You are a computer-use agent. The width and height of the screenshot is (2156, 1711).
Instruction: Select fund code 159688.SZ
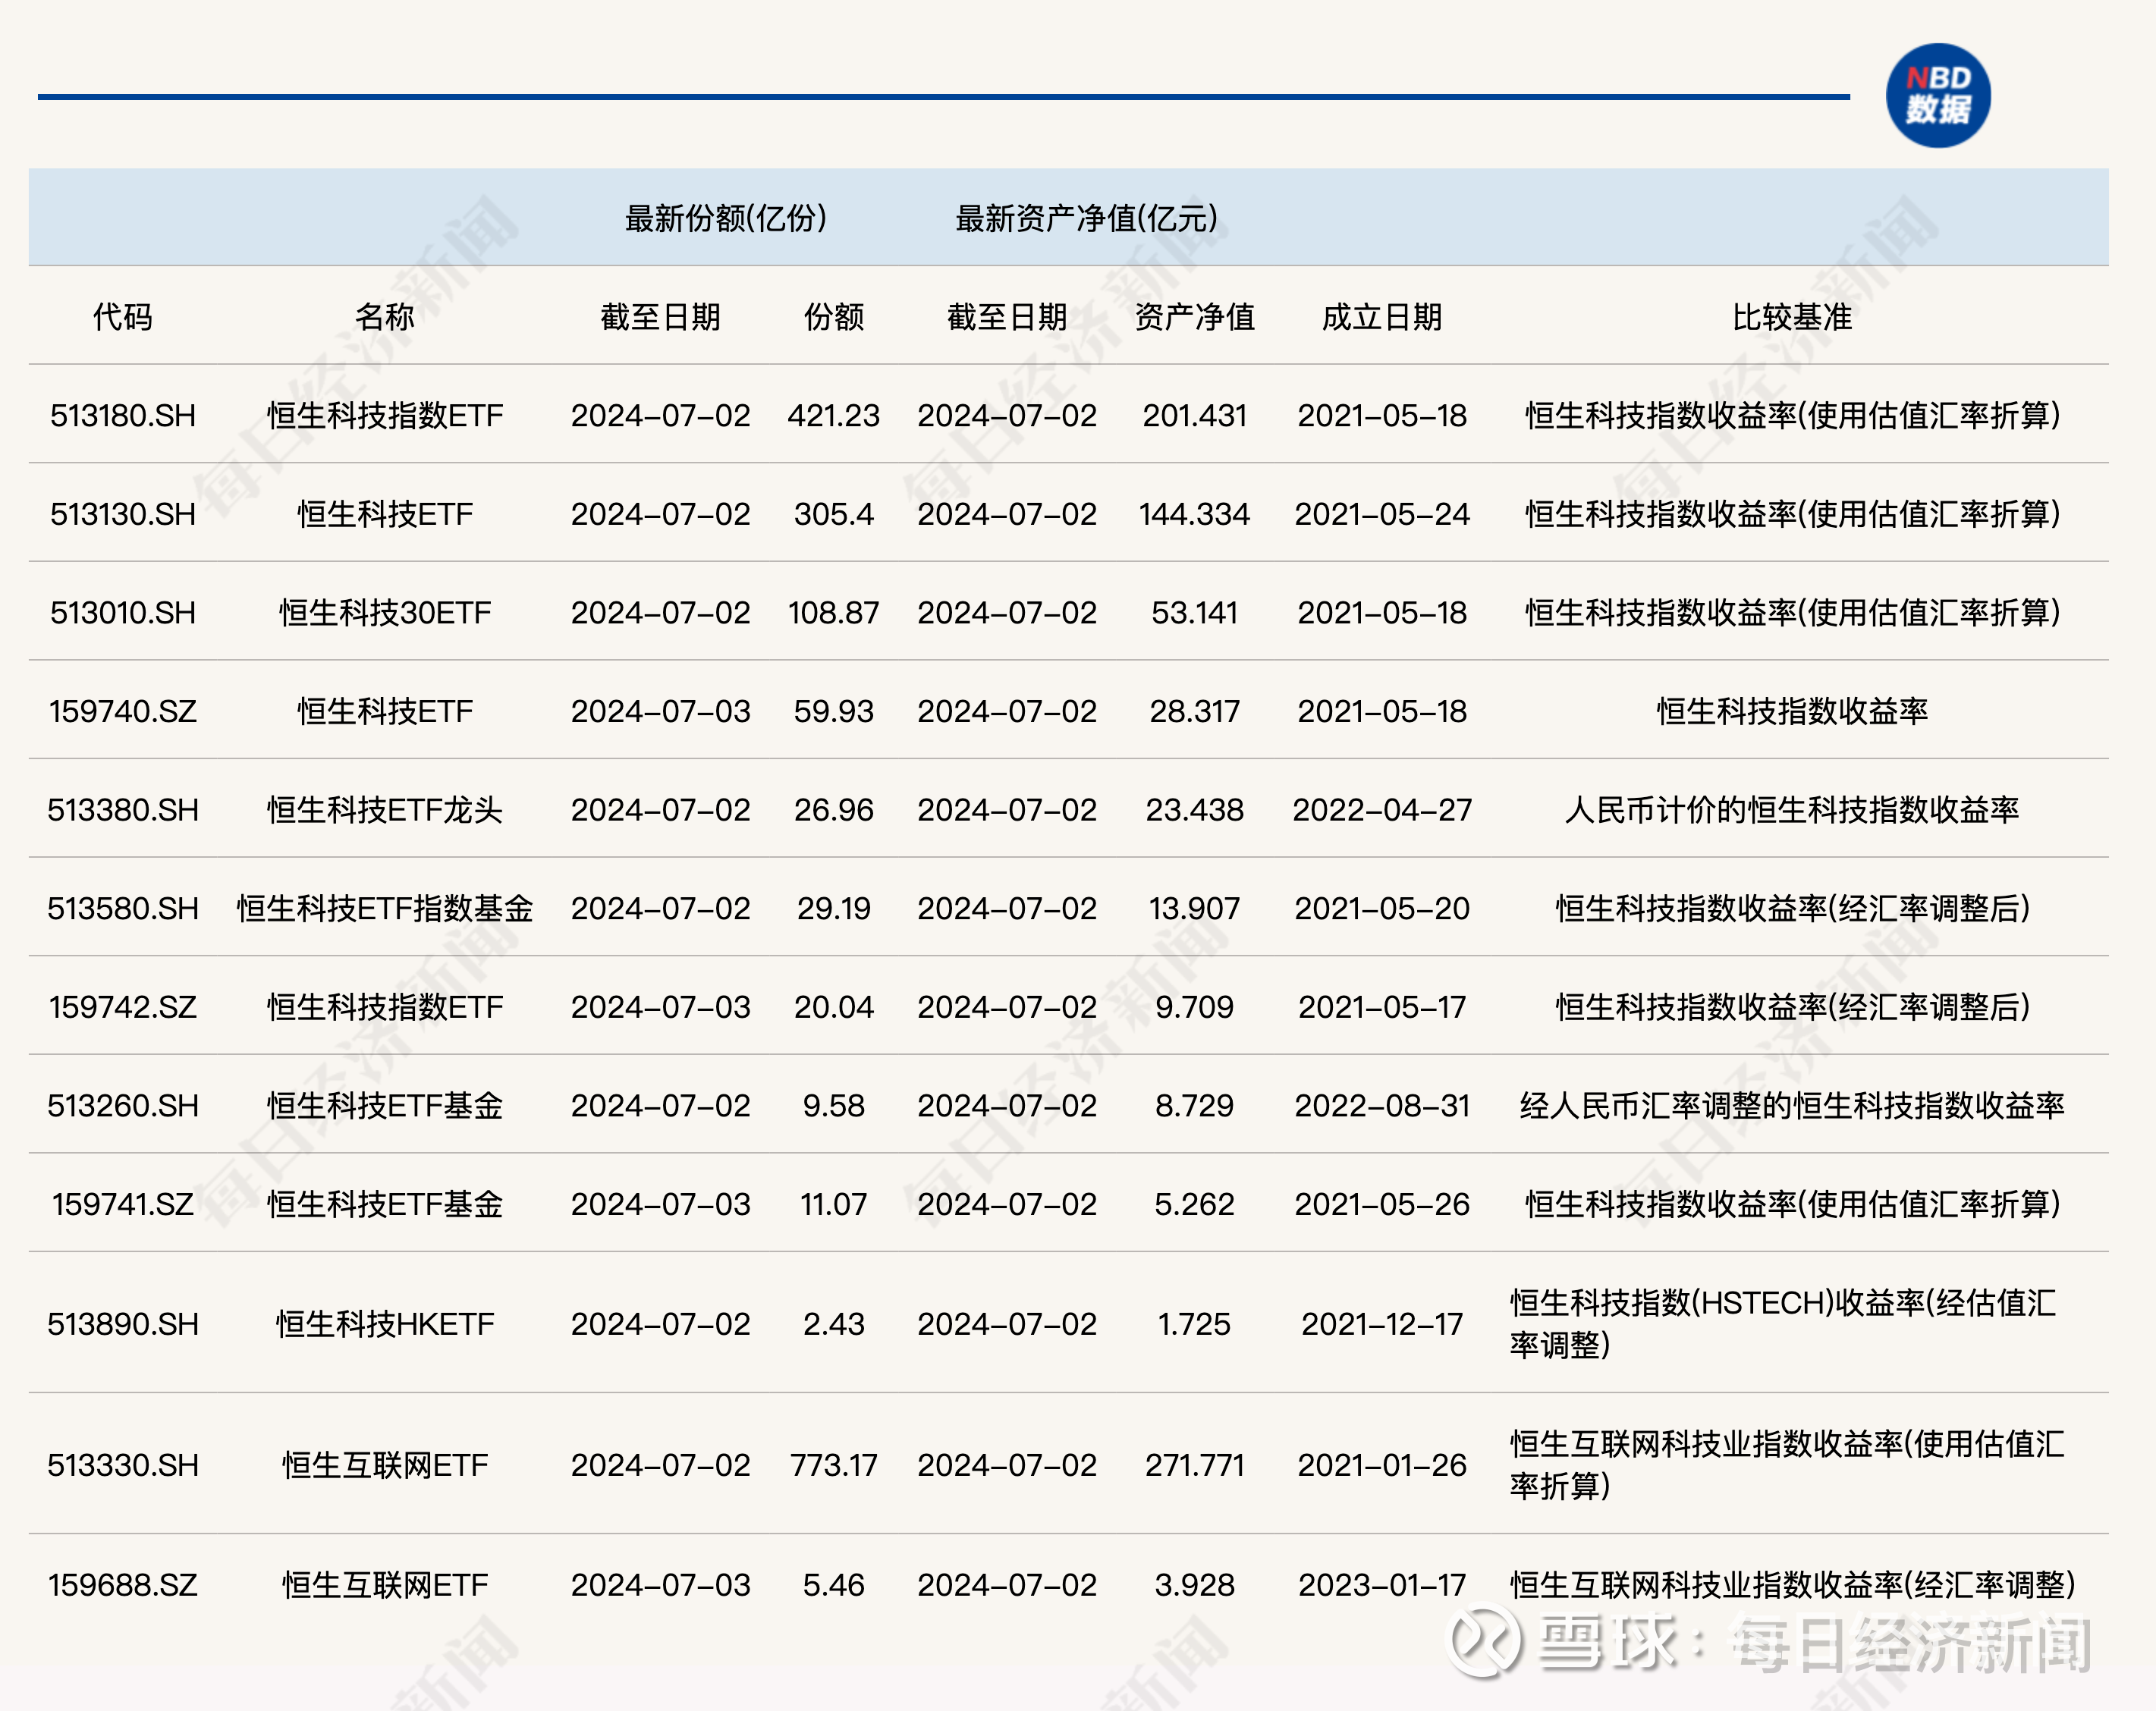[123, 1585]
